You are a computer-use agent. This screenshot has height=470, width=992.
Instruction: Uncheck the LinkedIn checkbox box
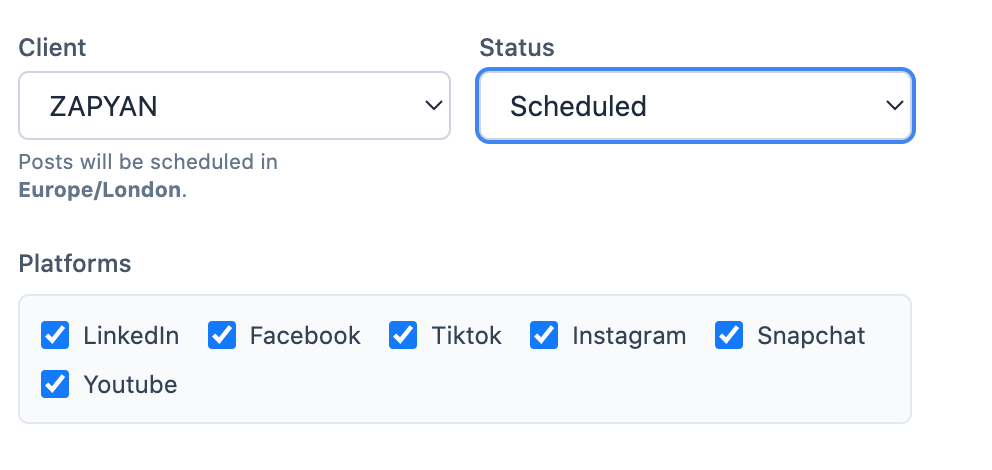coord(55,335)
